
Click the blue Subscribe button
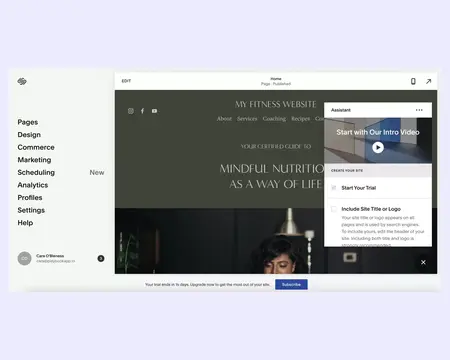point(291,284)
